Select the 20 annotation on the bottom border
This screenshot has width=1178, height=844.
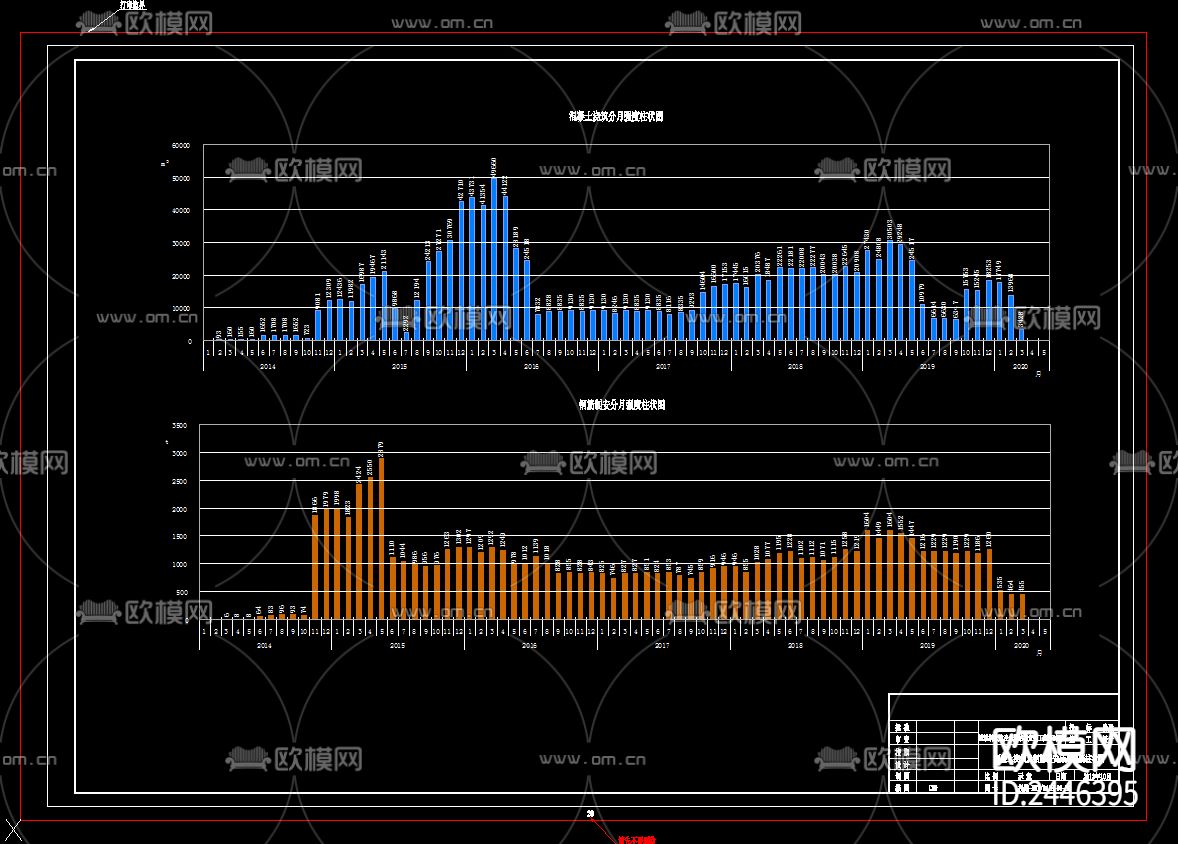coord(590,814)
